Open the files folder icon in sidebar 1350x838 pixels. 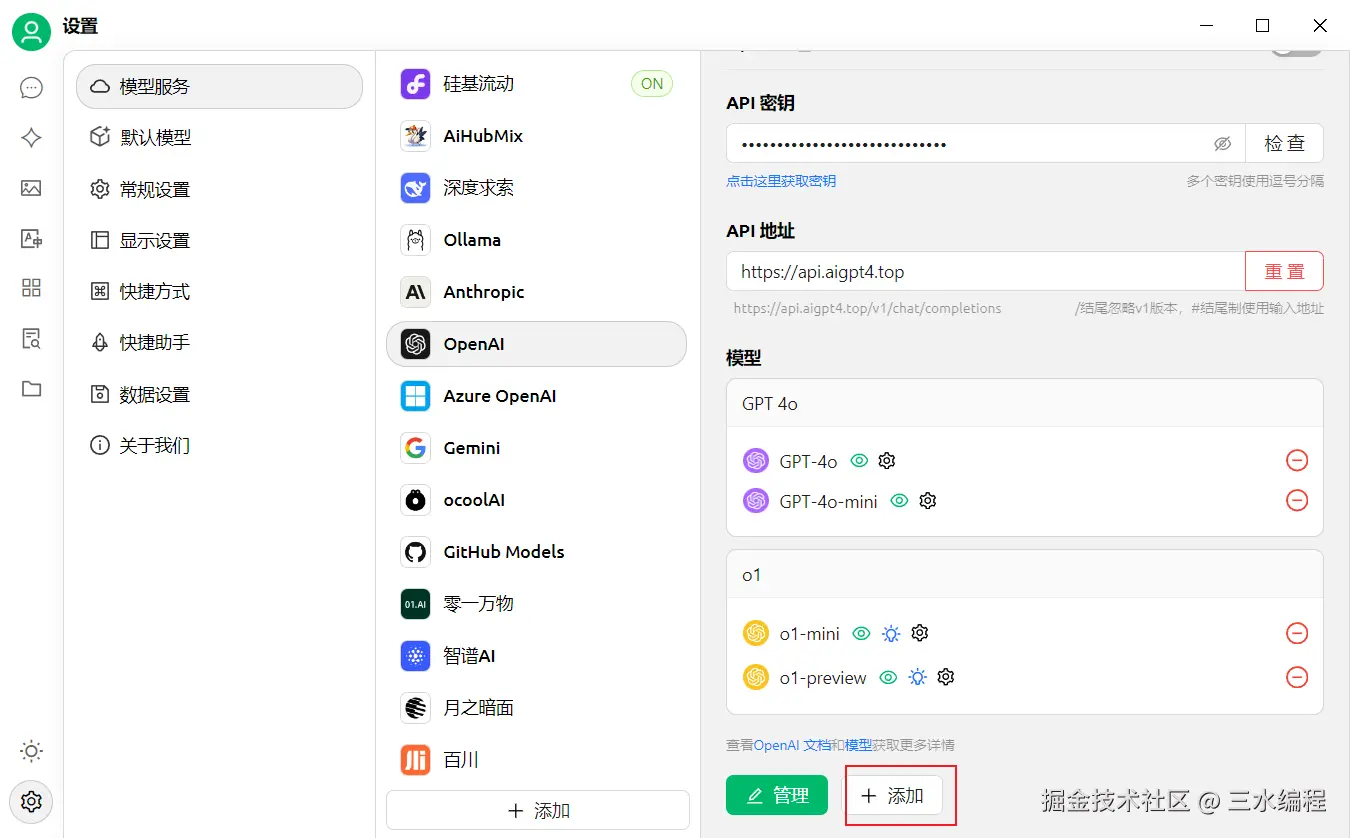32,389
